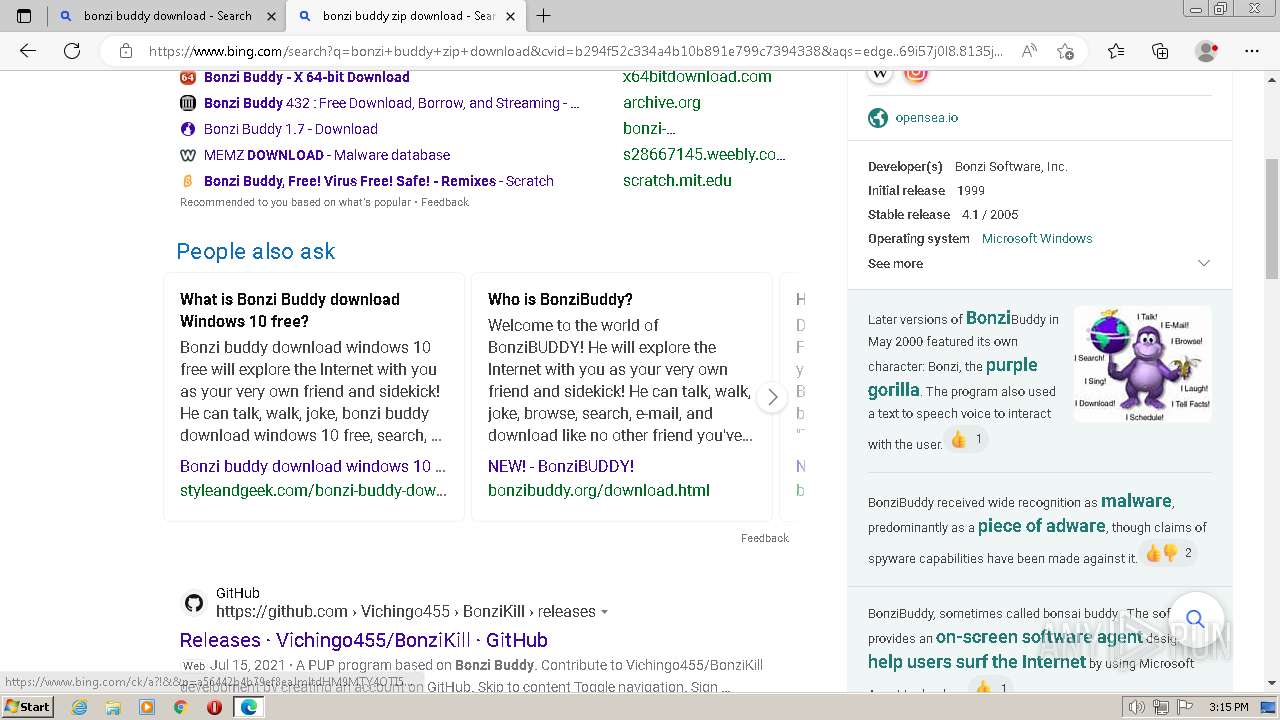Open the tab actions menu icon
Screen dimensions: 1280x720
(24, 15)
